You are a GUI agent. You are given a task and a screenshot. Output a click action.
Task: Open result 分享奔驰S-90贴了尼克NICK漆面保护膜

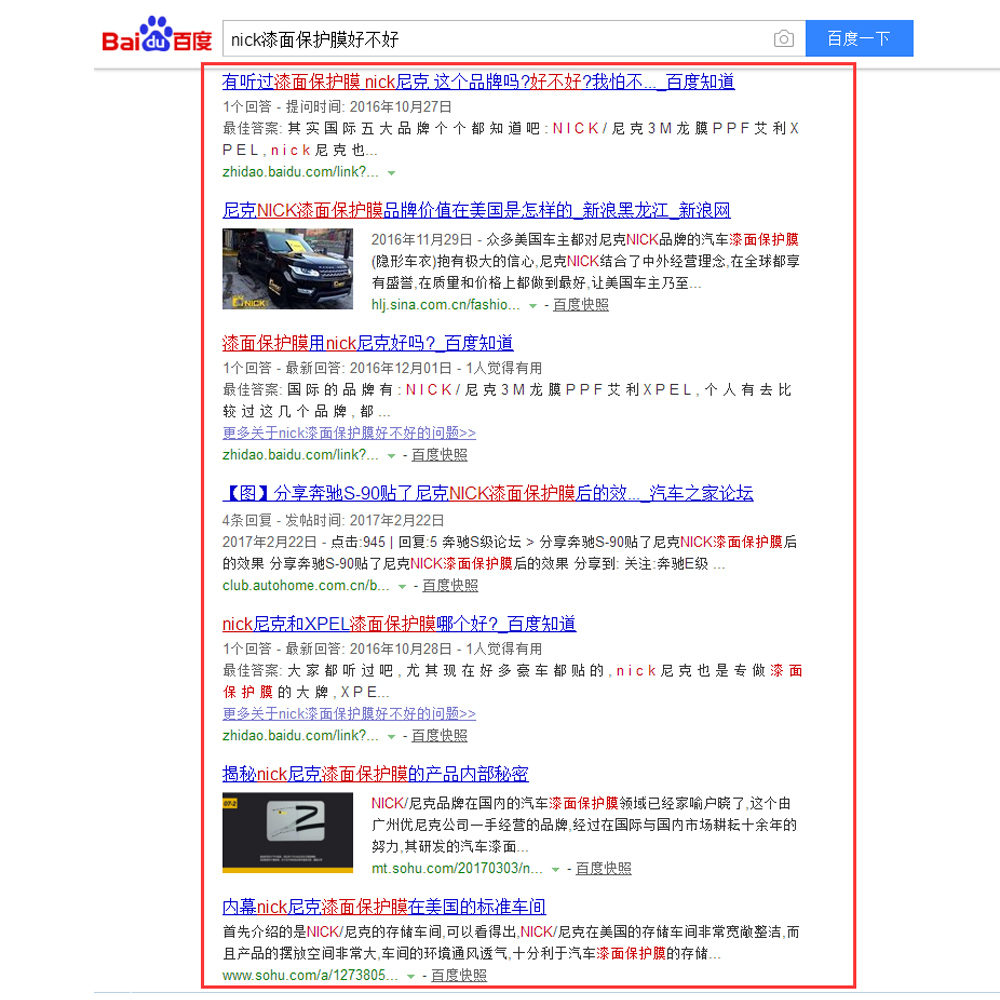pos(488,493)
